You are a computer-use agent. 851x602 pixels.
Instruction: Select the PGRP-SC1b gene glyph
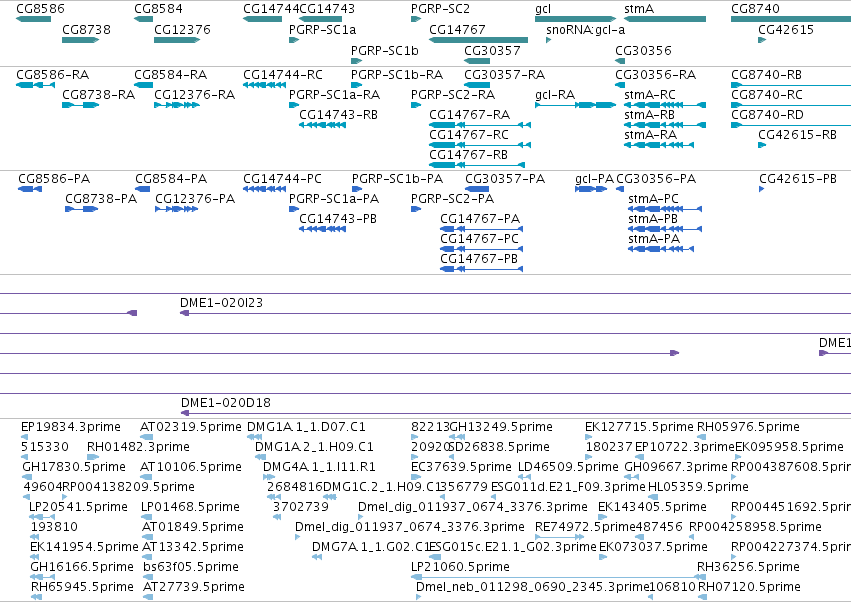tap(356, 61)
